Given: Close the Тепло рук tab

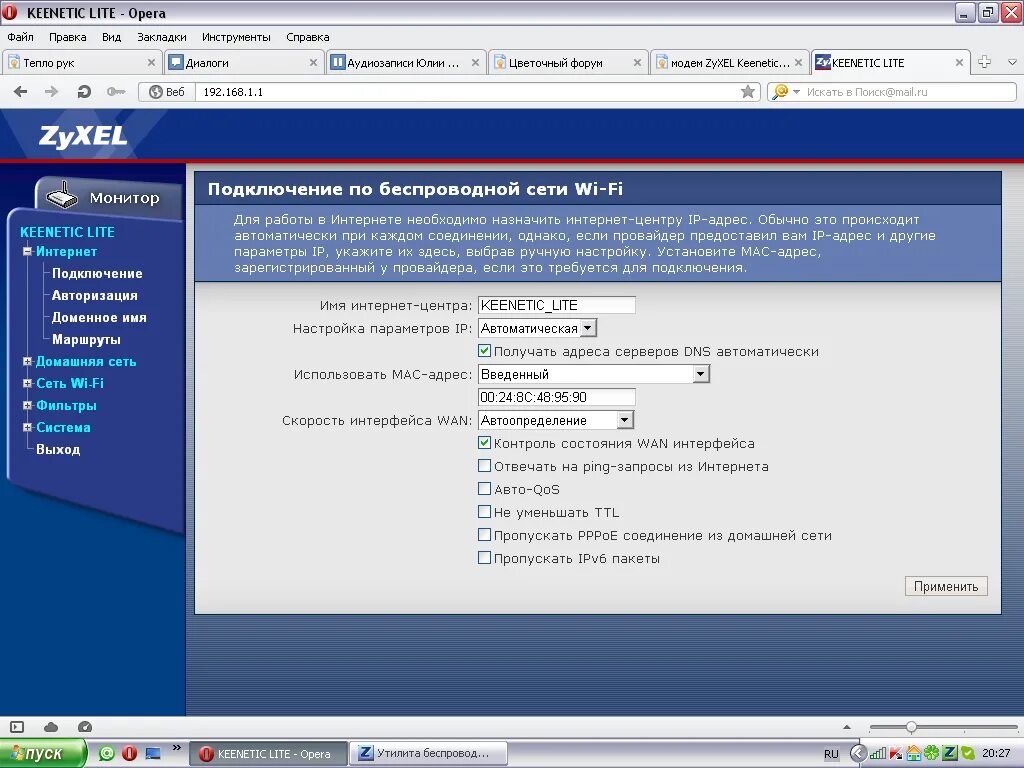Looking at the screenshot, I should 152,63.
